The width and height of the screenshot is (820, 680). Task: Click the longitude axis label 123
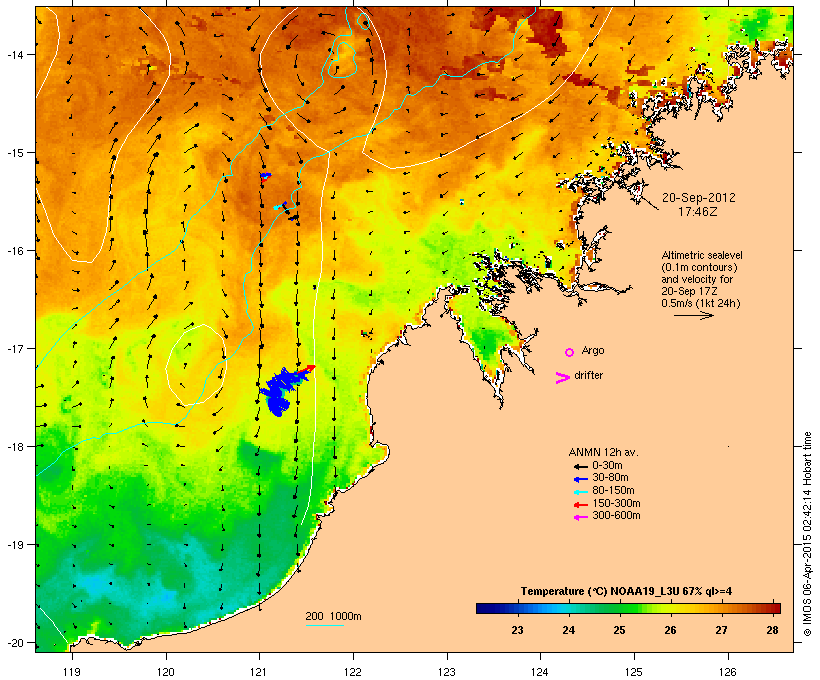[447, 672]
